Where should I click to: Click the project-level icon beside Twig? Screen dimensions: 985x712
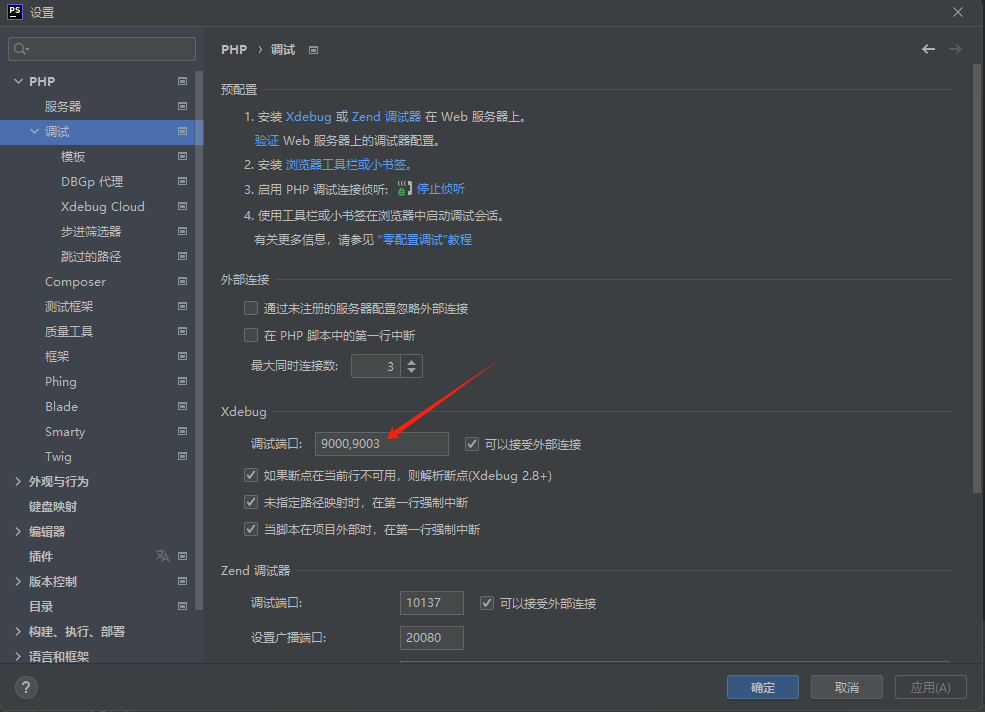182,456
